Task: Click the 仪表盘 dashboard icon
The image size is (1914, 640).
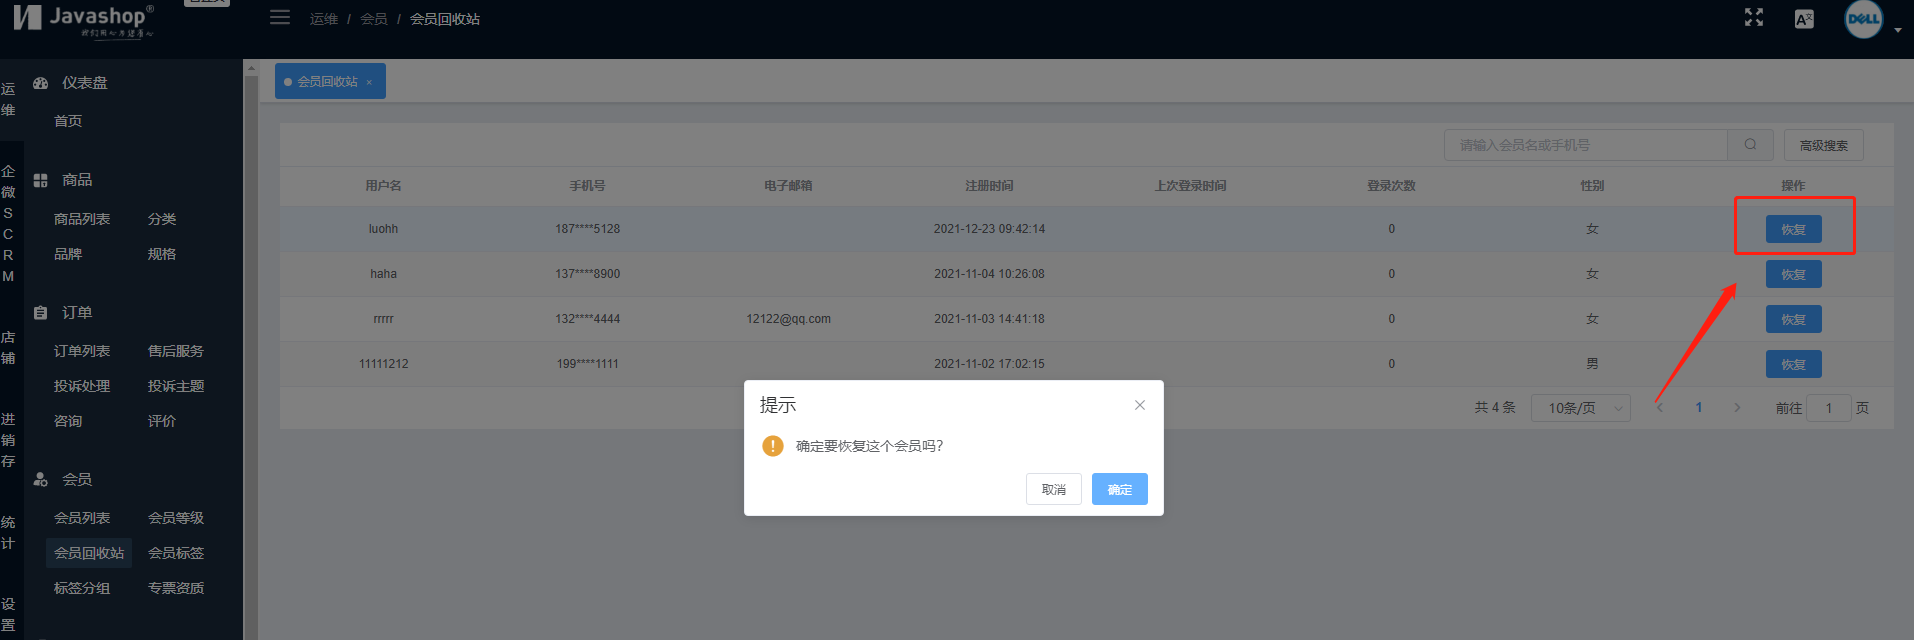Action: point(41,83)
